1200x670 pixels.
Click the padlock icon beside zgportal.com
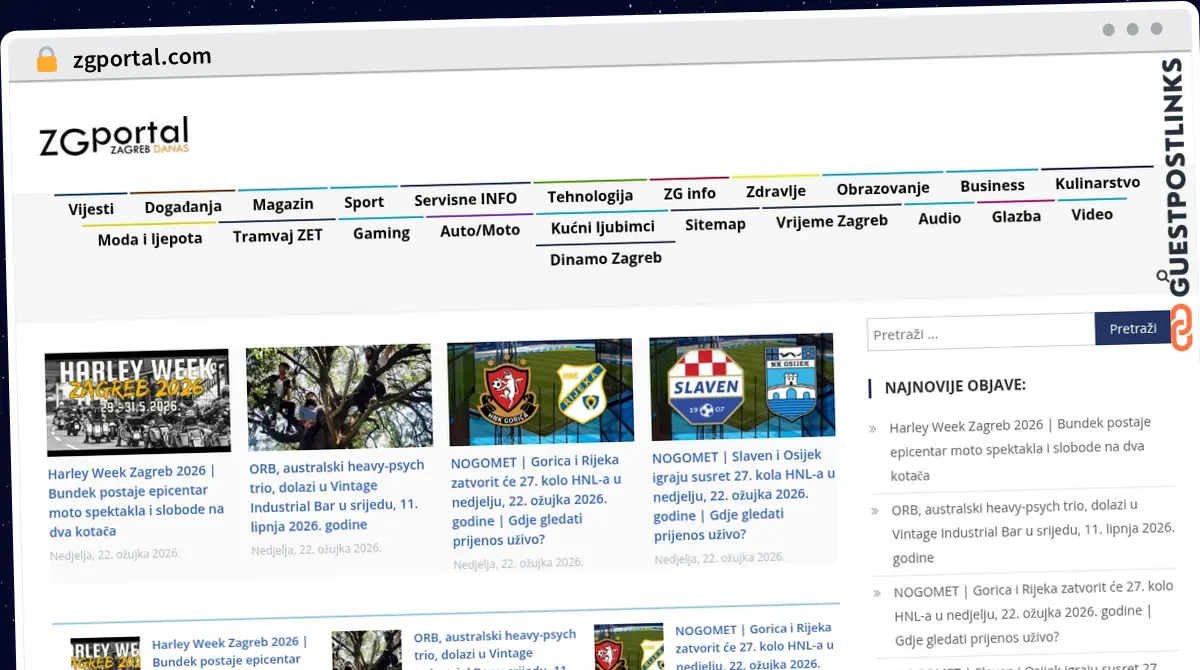46,59
